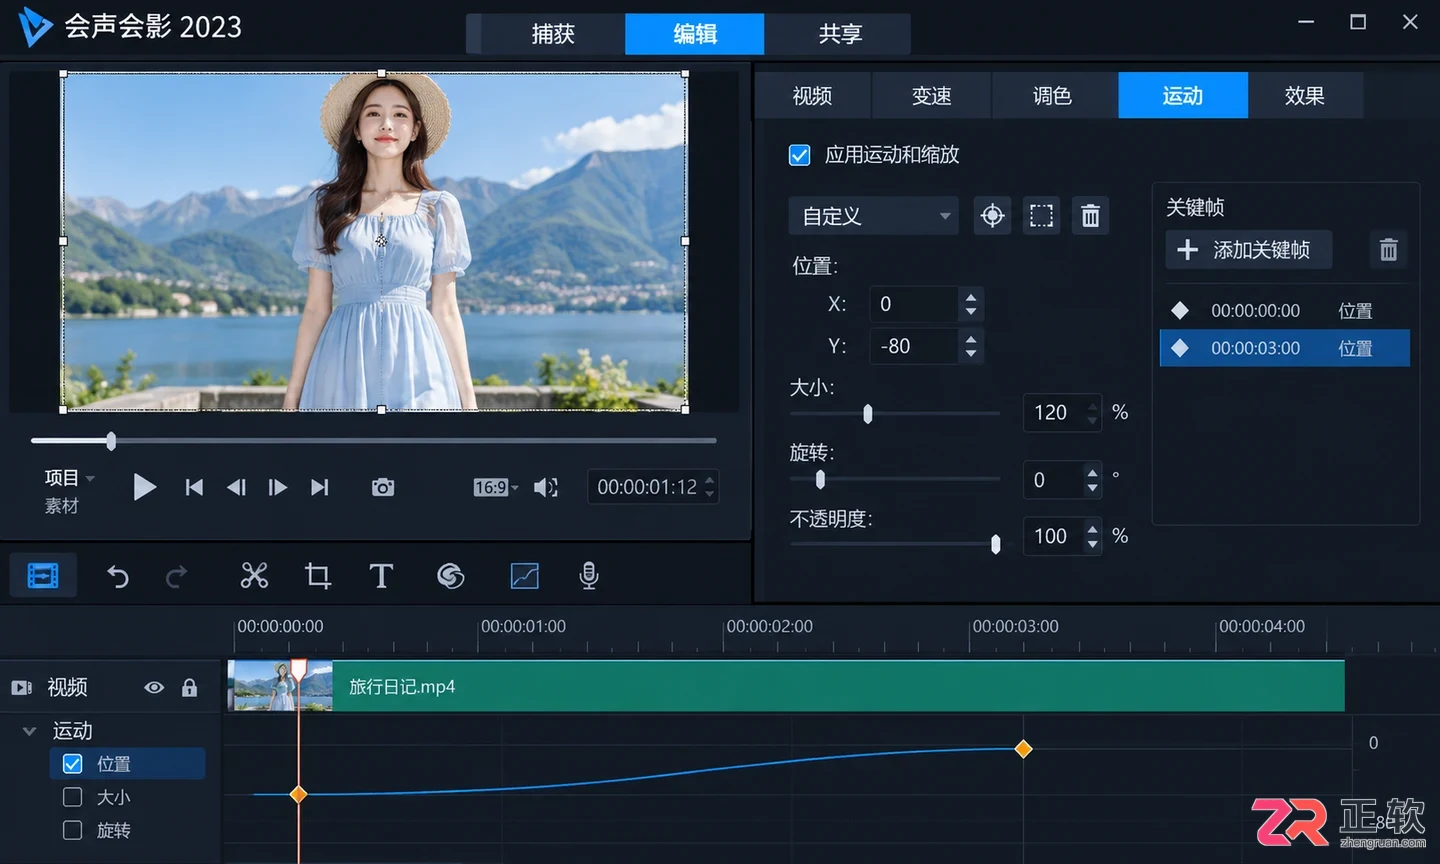Uncheck 应用运动和缩放 checkbox
The width and height of the screenshot is (1440, 864).
[x=799, y=155]
